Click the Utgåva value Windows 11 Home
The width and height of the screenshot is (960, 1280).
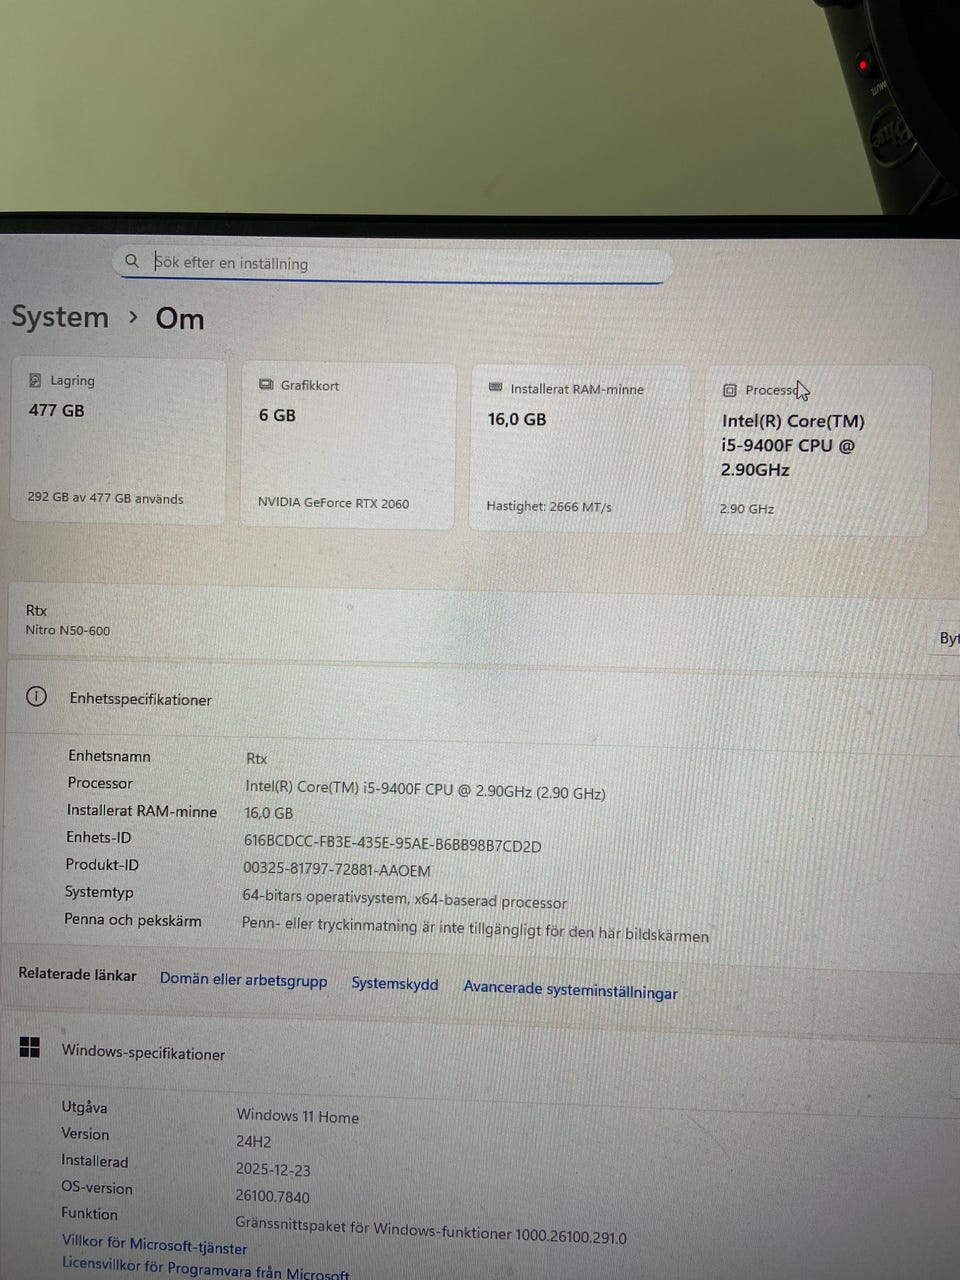coord(297,1116)
